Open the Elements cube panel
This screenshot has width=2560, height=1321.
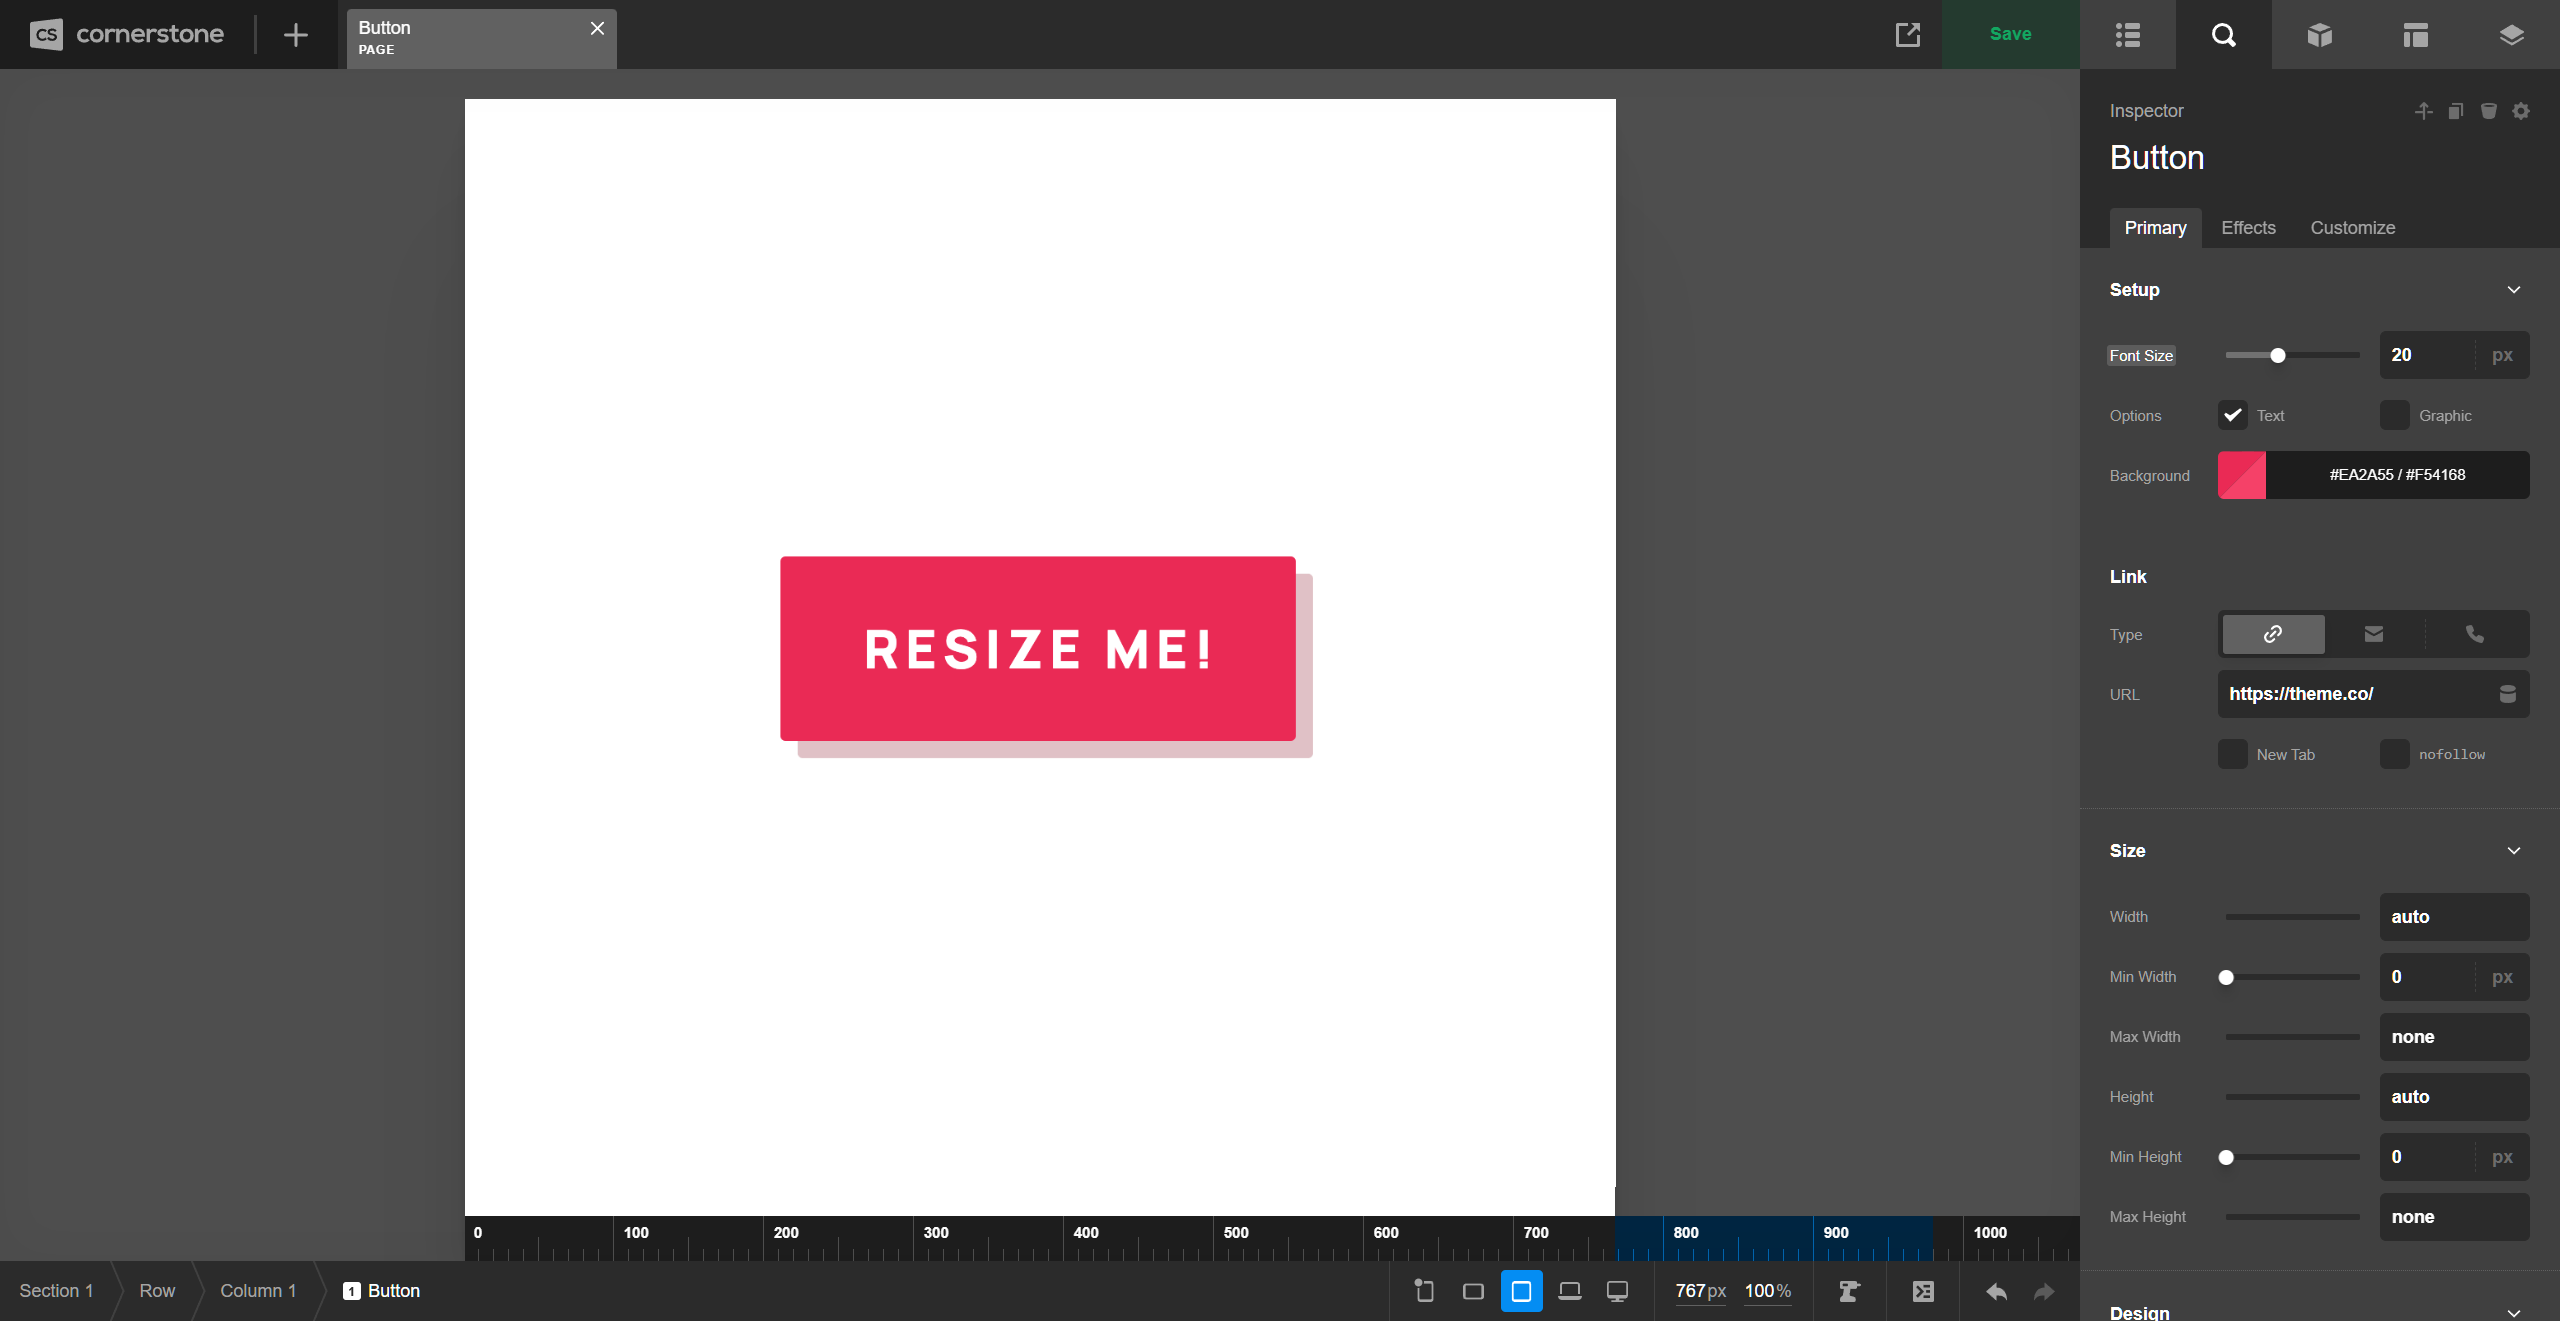point(2319,35)
